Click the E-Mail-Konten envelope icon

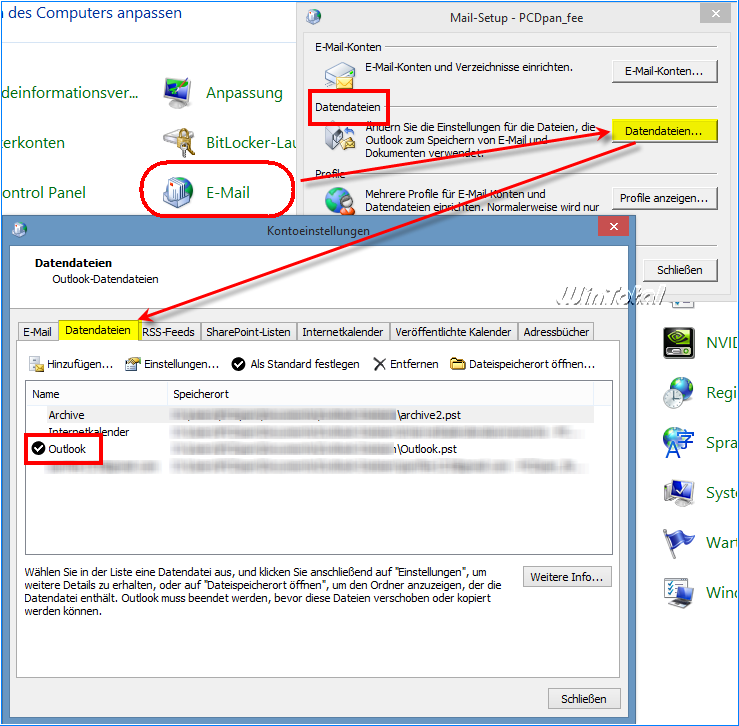click(x=339, y=75)
